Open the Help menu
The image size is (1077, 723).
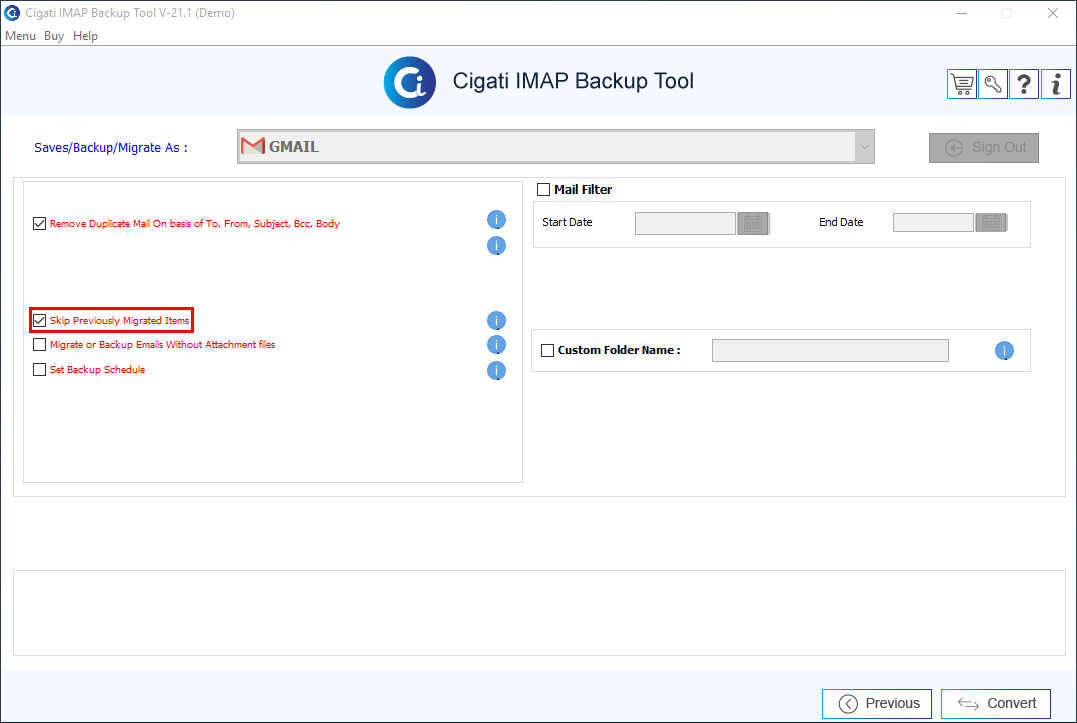click(x=85, y=36)
